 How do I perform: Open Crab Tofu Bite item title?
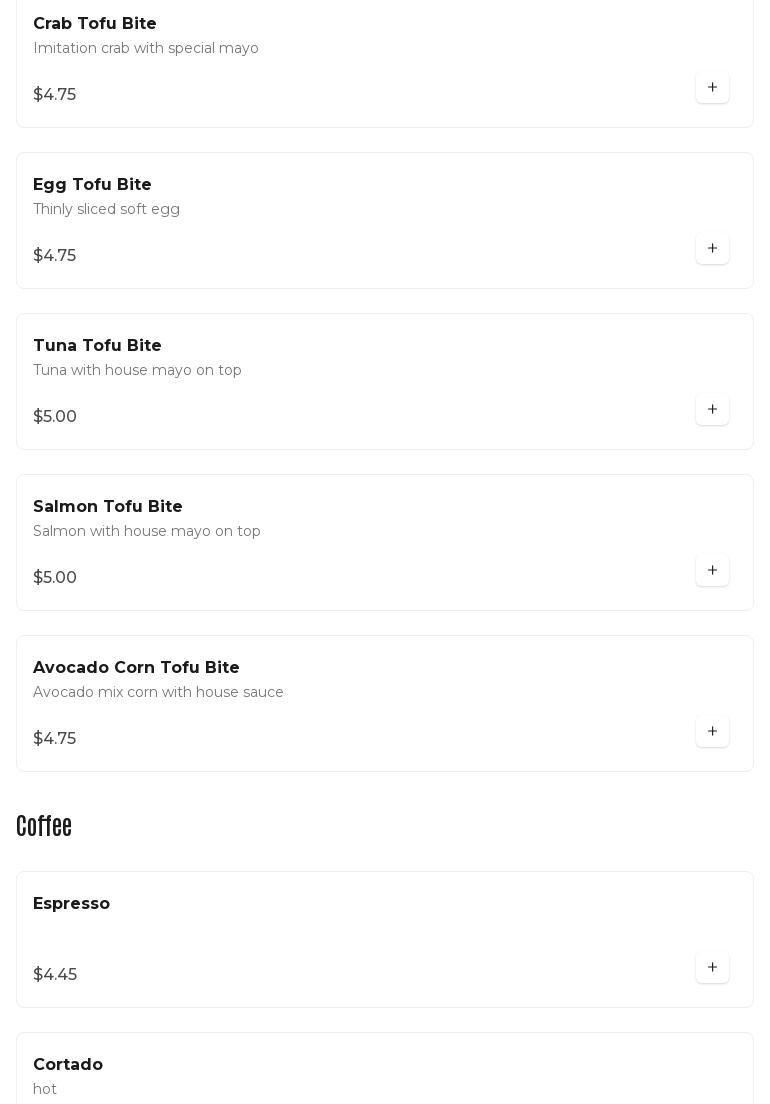pyautogui.click(x=95, y=24)
